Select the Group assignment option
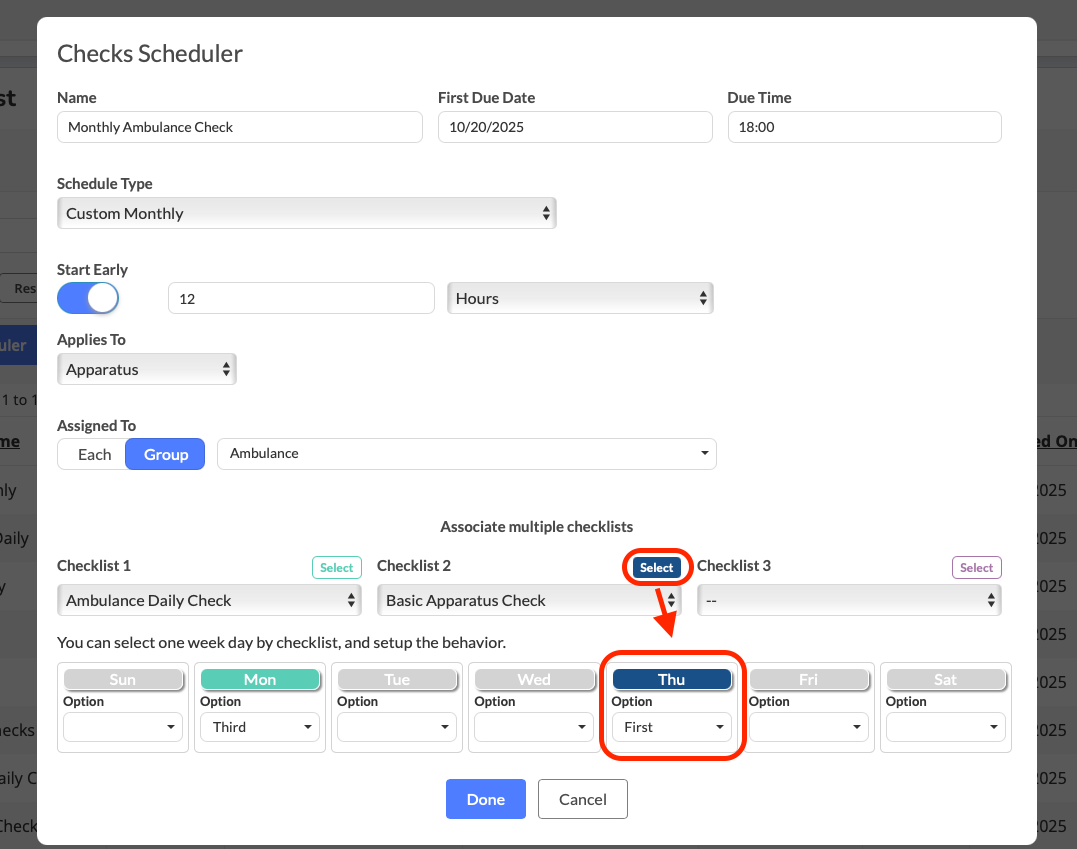The image size is (1077, 849). click(x=165, y=454)
